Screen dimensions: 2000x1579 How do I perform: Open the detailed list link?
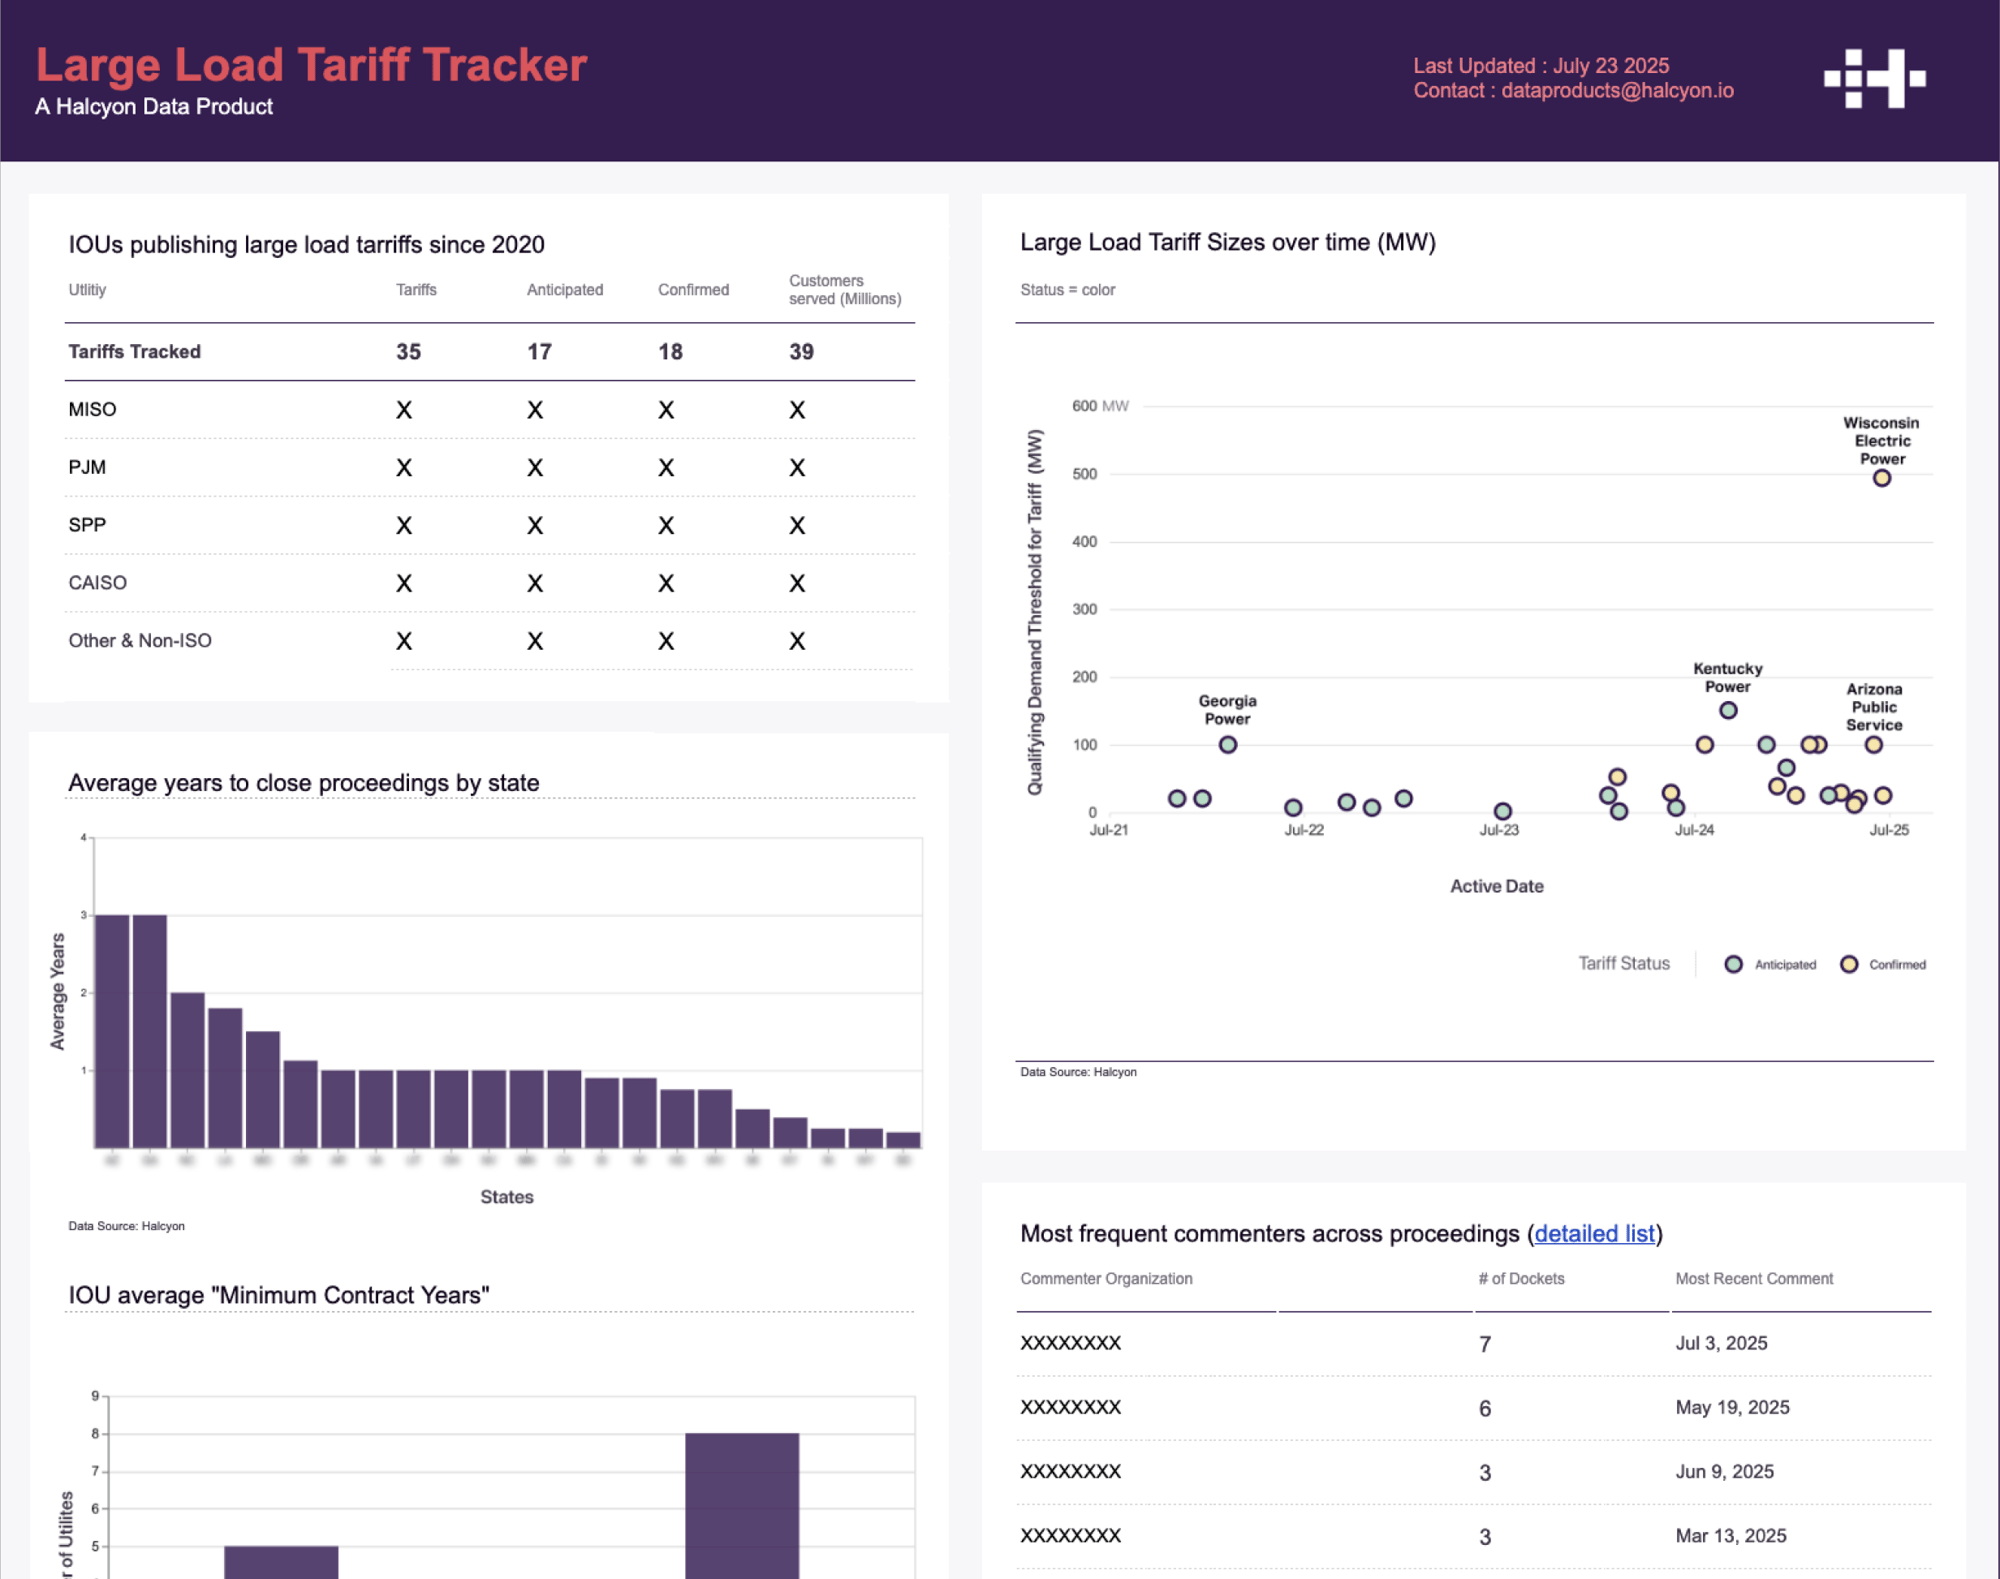(1594, 1233)
